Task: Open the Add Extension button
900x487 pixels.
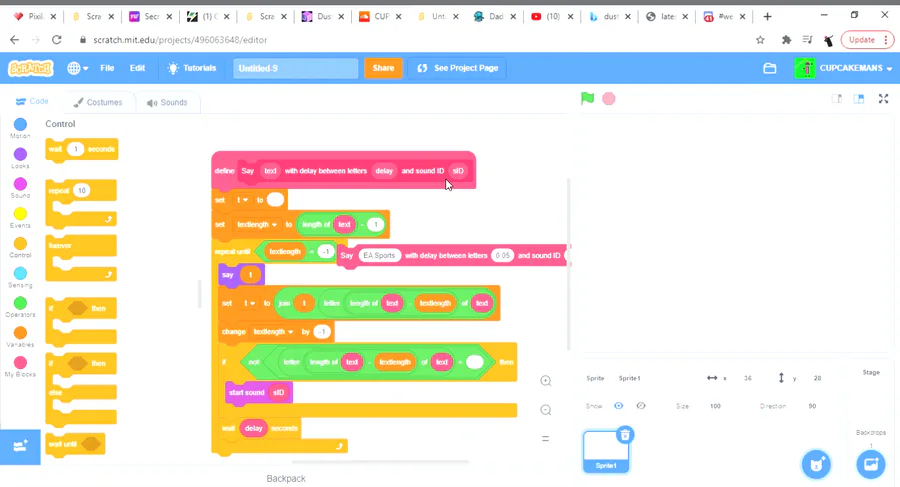Action: pos(20,446)
